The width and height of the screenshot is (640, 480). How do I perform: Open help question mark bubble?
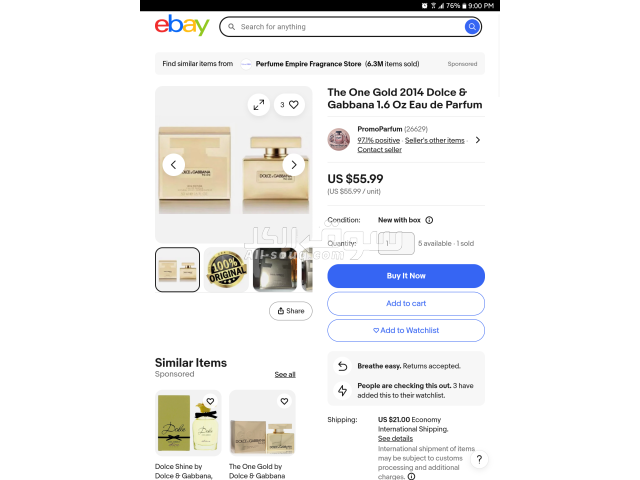click(479, 460)
